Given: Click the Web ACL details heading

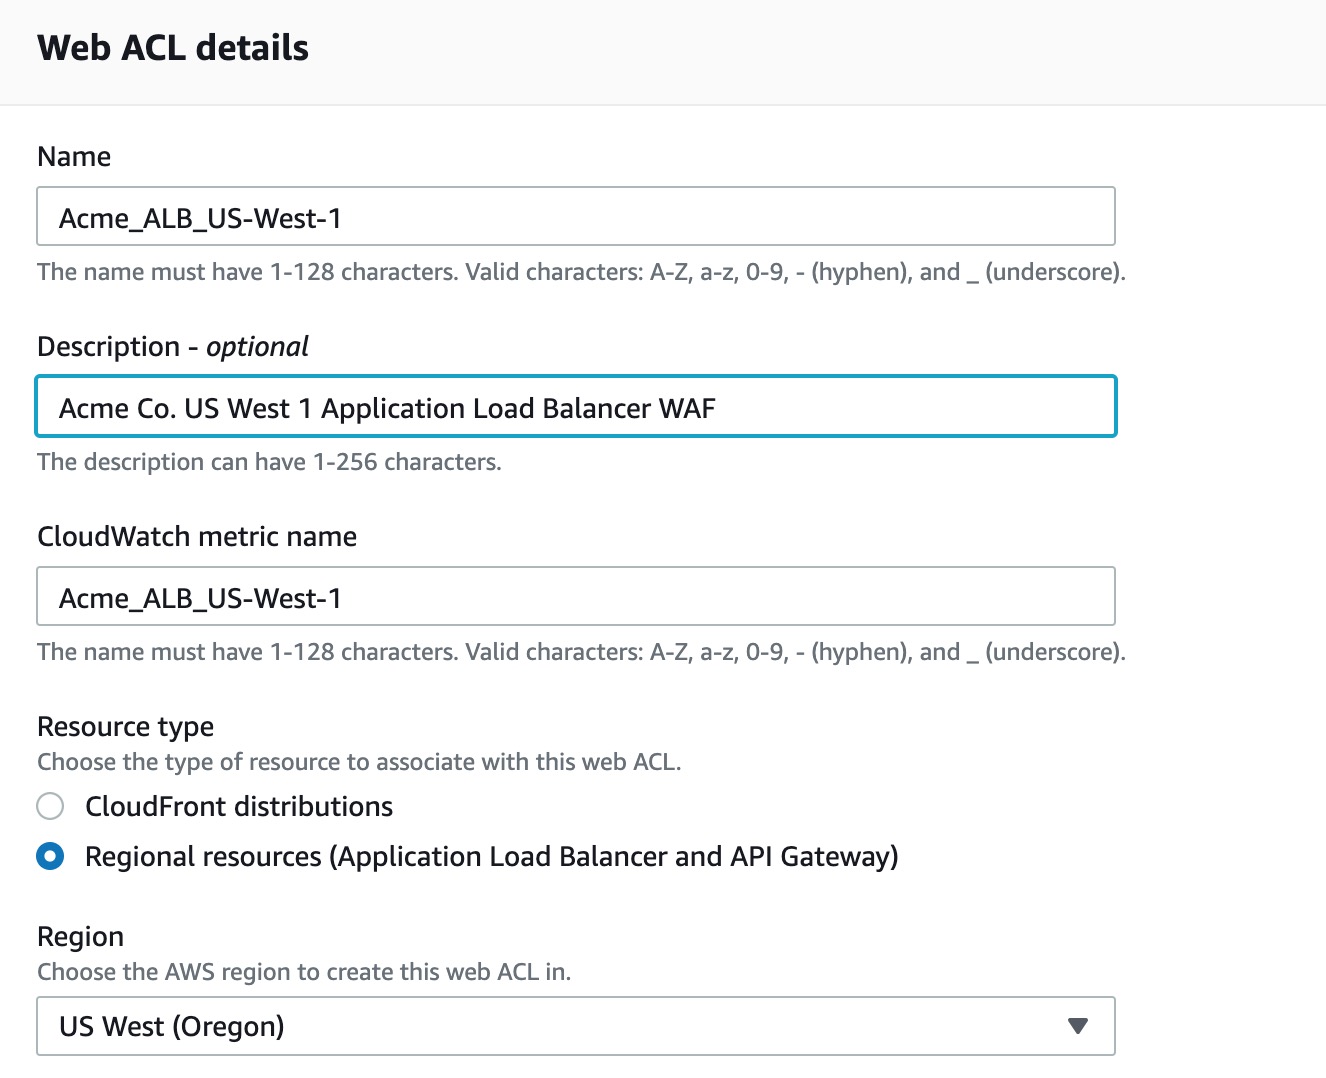Looking at the screenshot, I should tap(173, 48).
